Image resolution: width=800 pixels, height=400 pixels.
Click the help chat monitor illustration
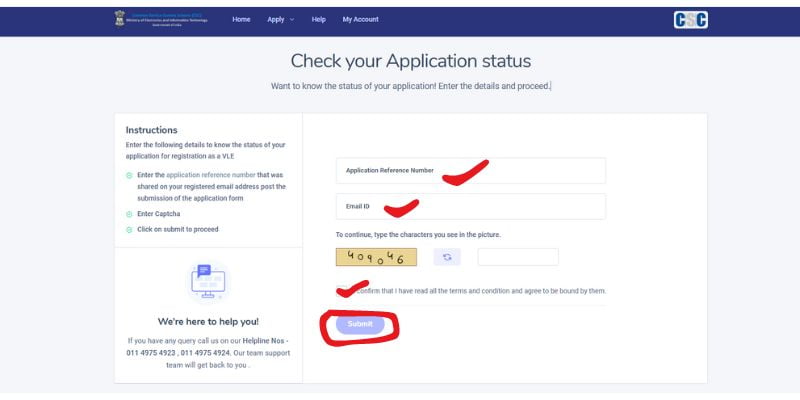[208, 282]
